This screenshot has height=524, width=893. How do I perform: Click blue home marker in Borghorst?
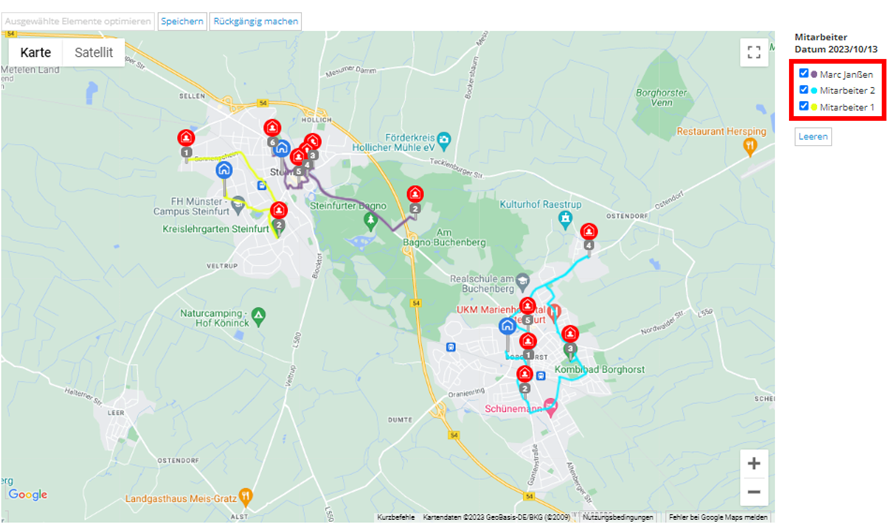click(x=507, y=326)
